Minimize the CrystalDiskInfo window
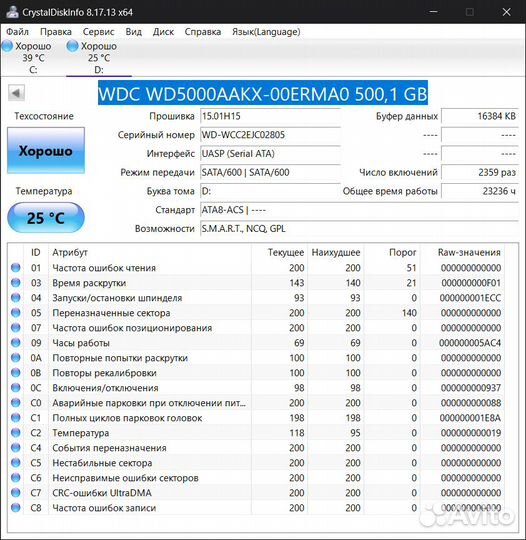Screen dimensions: 526x540 click(434, 12)
